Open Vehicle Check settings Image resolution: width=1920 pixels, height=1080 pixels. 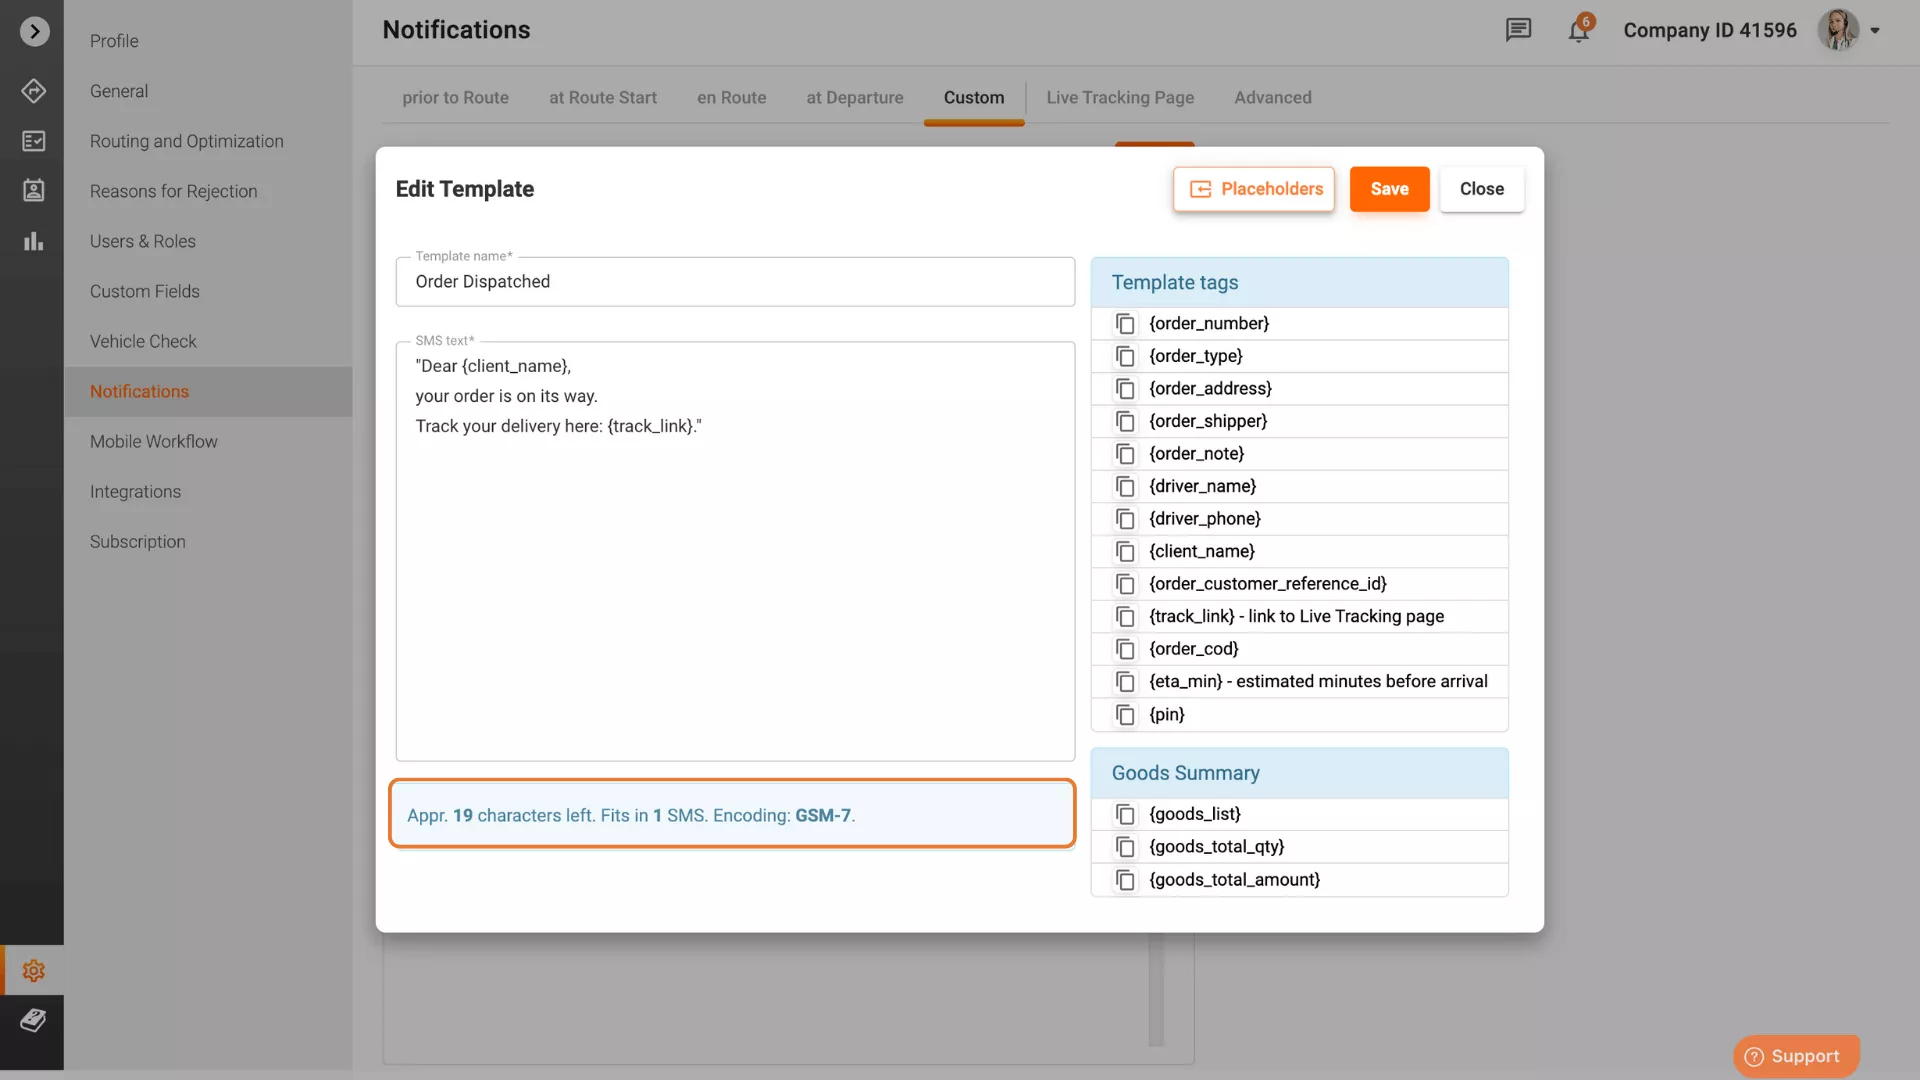[143, 341]
